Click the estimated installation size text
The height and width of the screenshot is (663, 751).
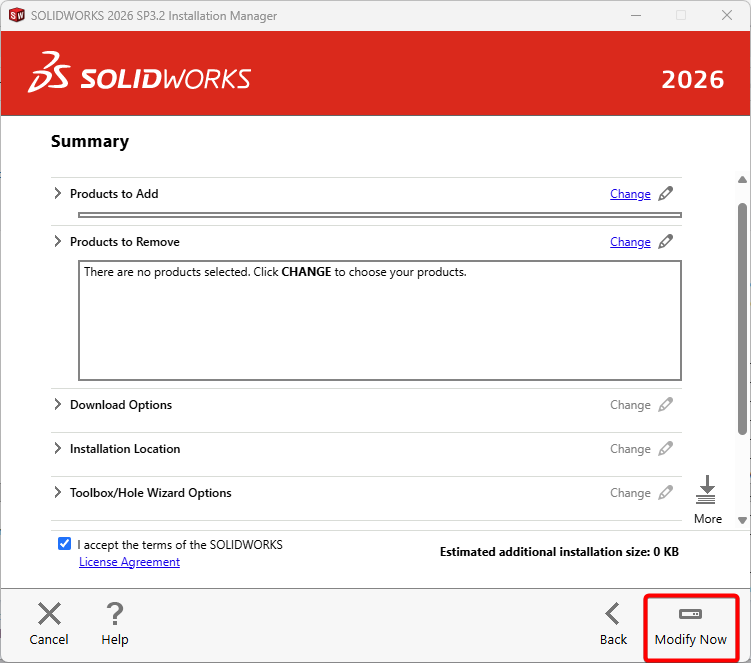click(x=559, y=552)
